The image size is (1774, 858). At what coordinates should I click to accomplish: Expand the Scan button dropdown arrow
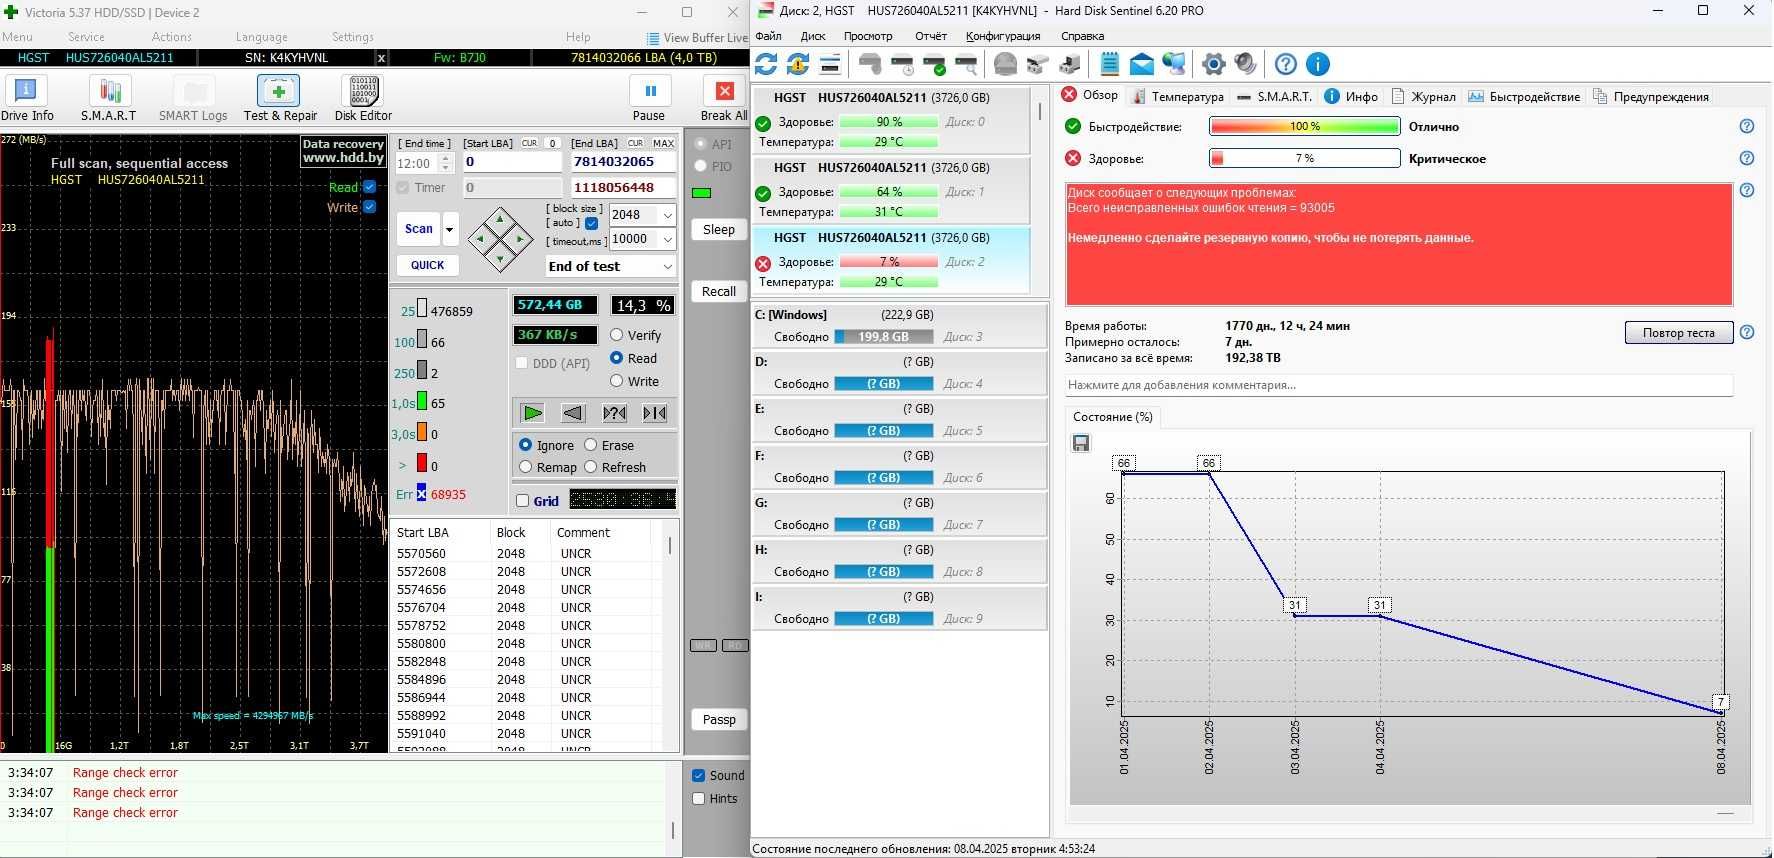click(450, 229)
